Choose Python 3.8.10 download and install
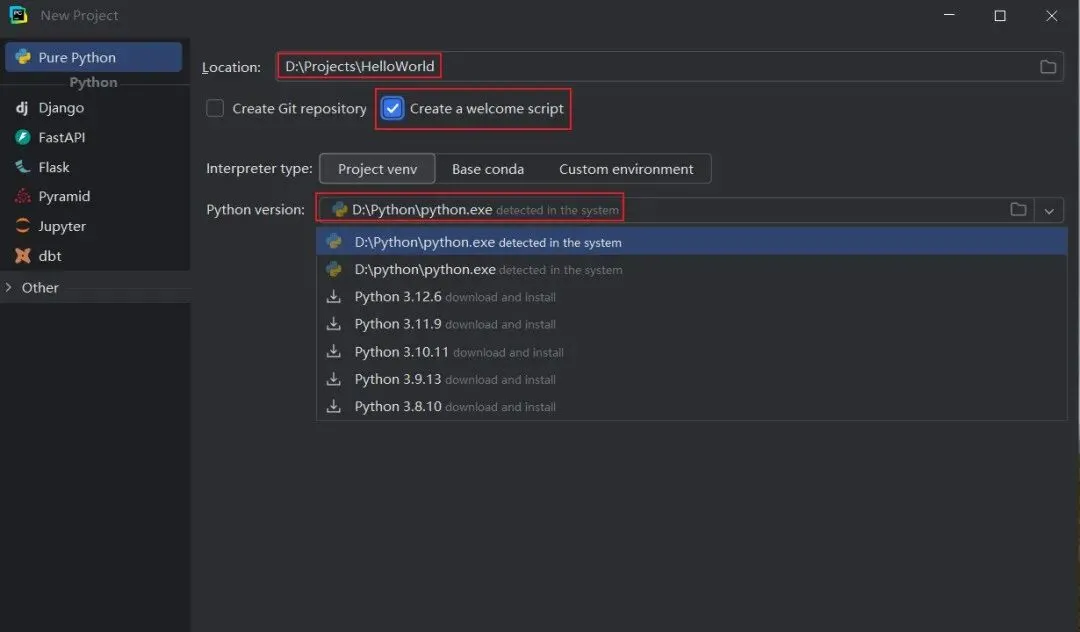 692,406
